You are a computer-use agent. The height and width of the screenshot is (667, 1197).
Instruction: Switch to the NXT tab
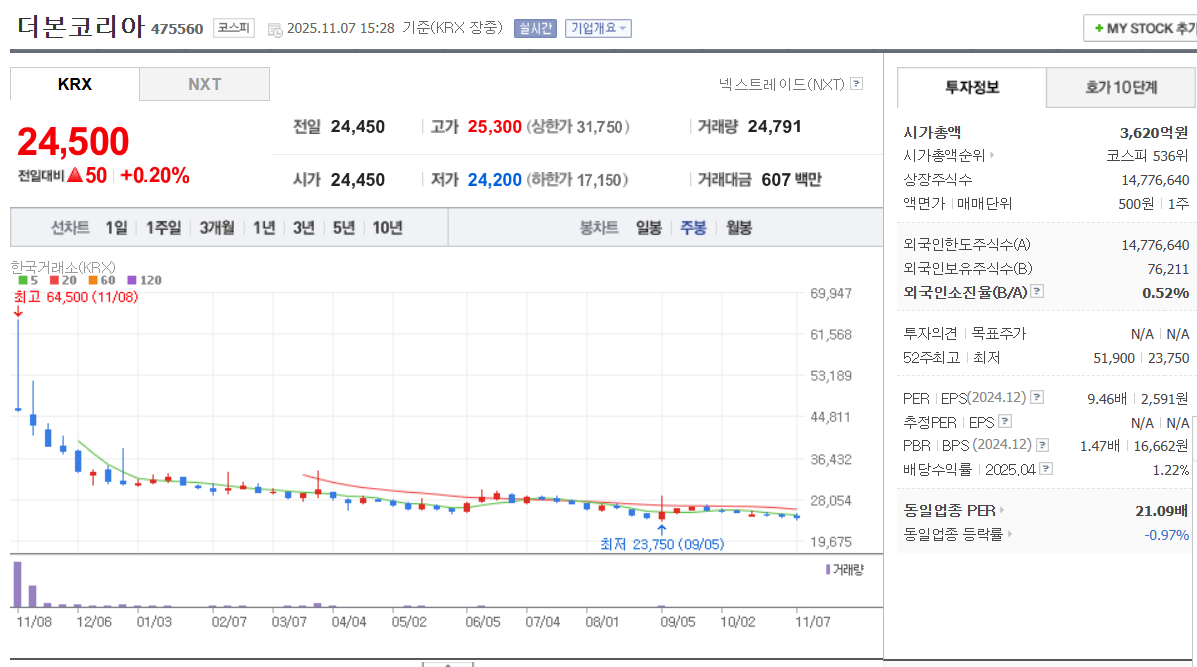coord(205,84)
